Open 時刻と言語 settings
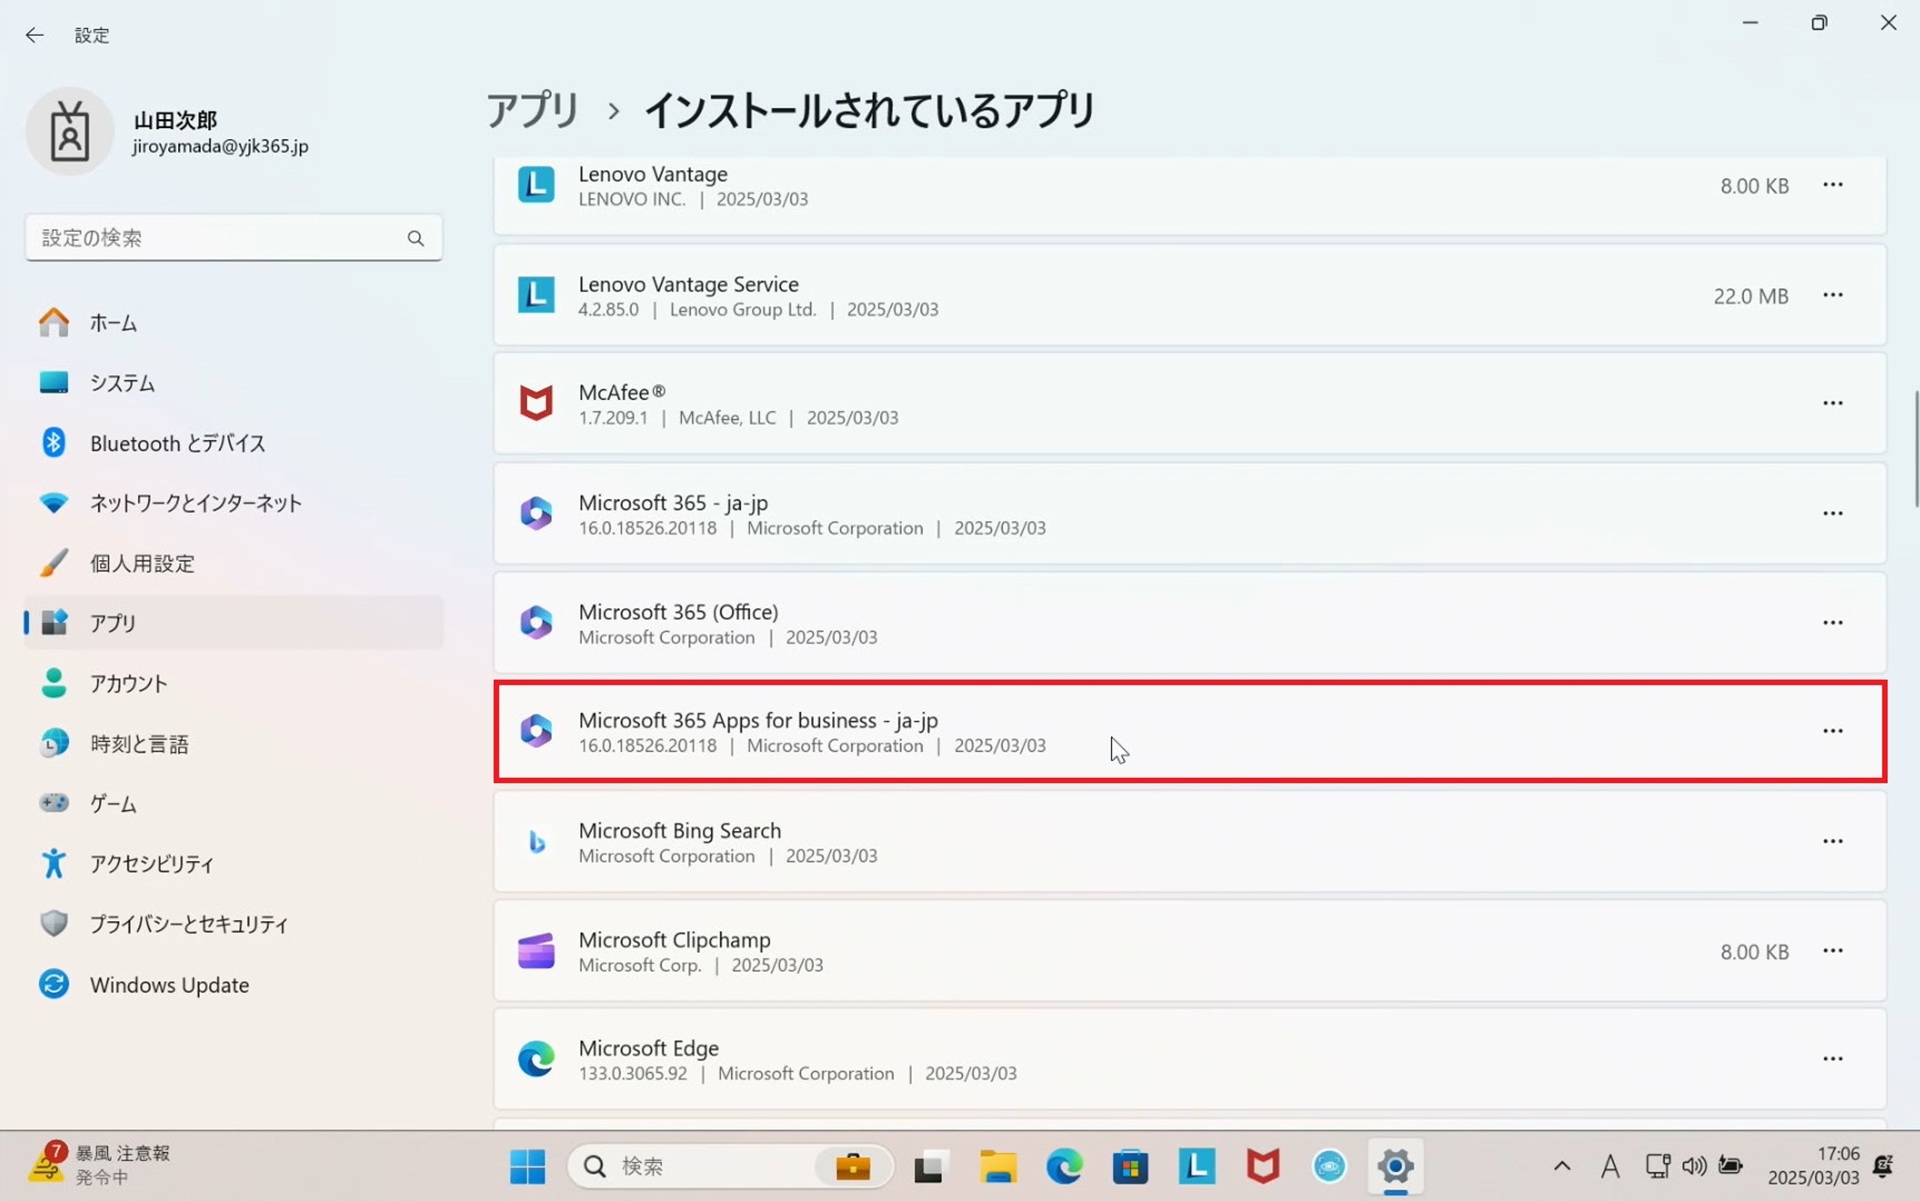Viewport: 1920px width, 1201px height. point(233,744)
